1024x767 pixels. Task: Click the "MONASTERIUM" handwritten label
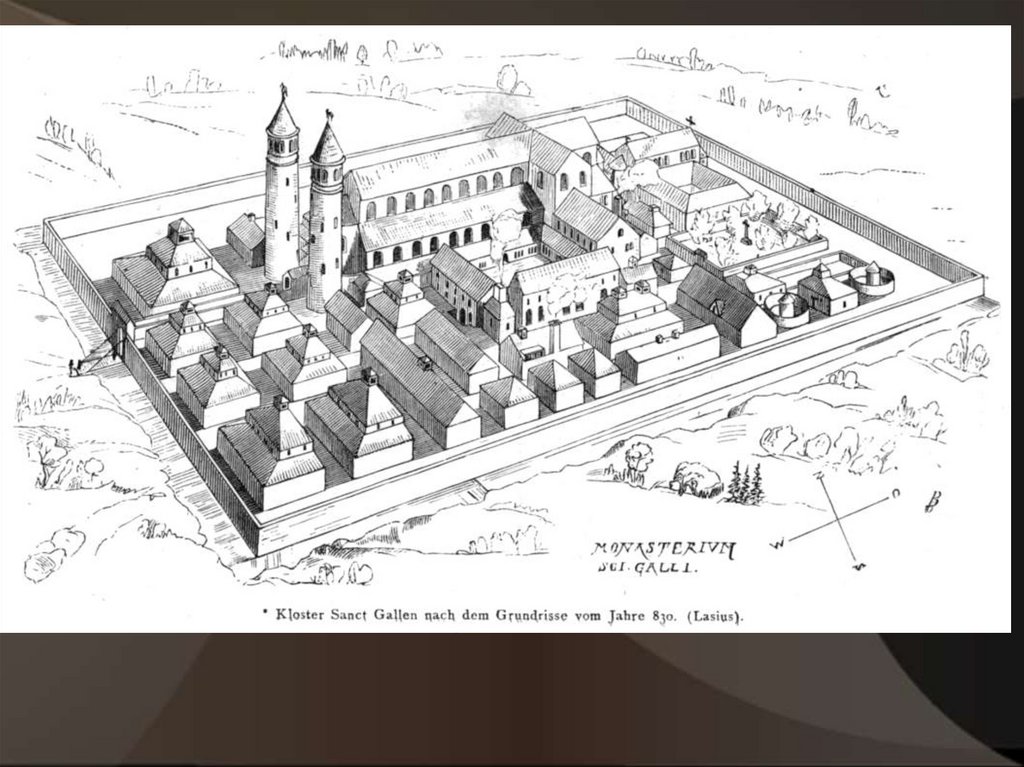click(665, 550)
